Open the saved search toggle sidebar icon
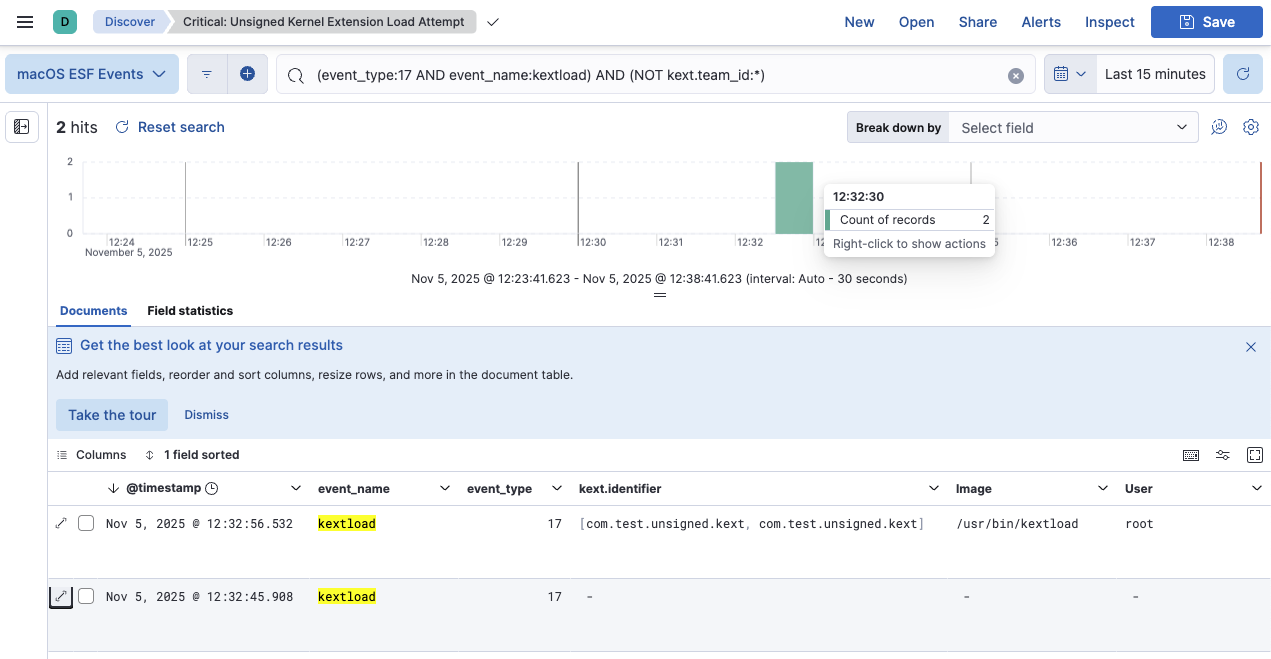This screenshot has height=659, width=1271. [21, 126]
